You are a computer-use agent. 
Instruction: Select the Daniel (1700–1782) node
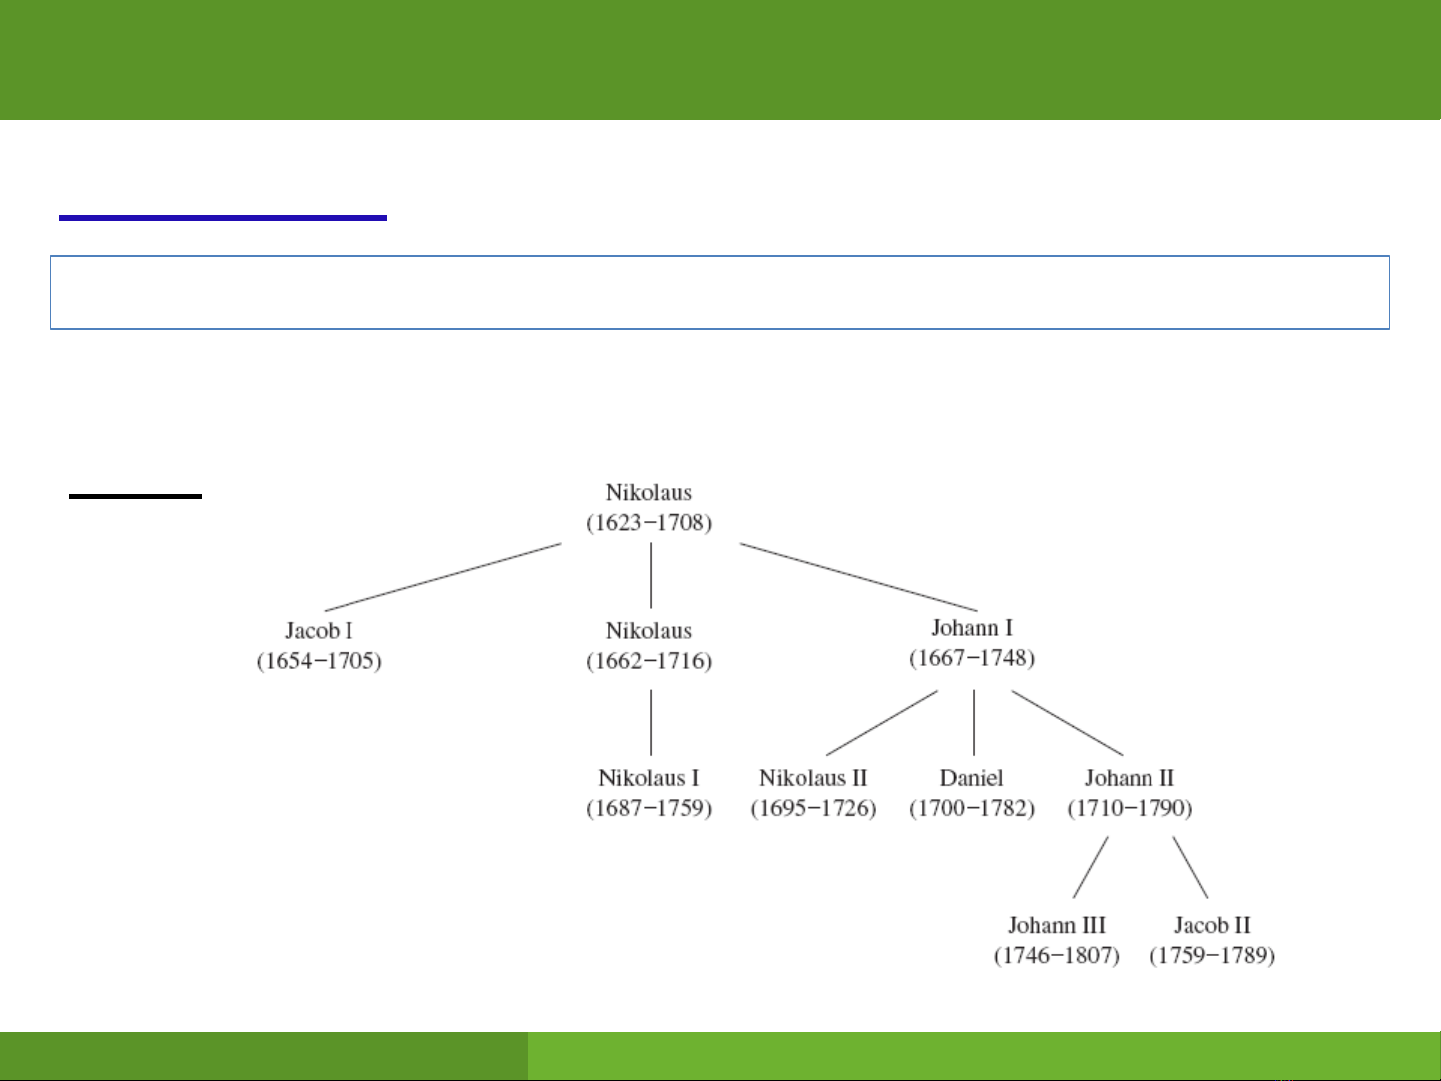pyautogui.click(x=971, y=793)
